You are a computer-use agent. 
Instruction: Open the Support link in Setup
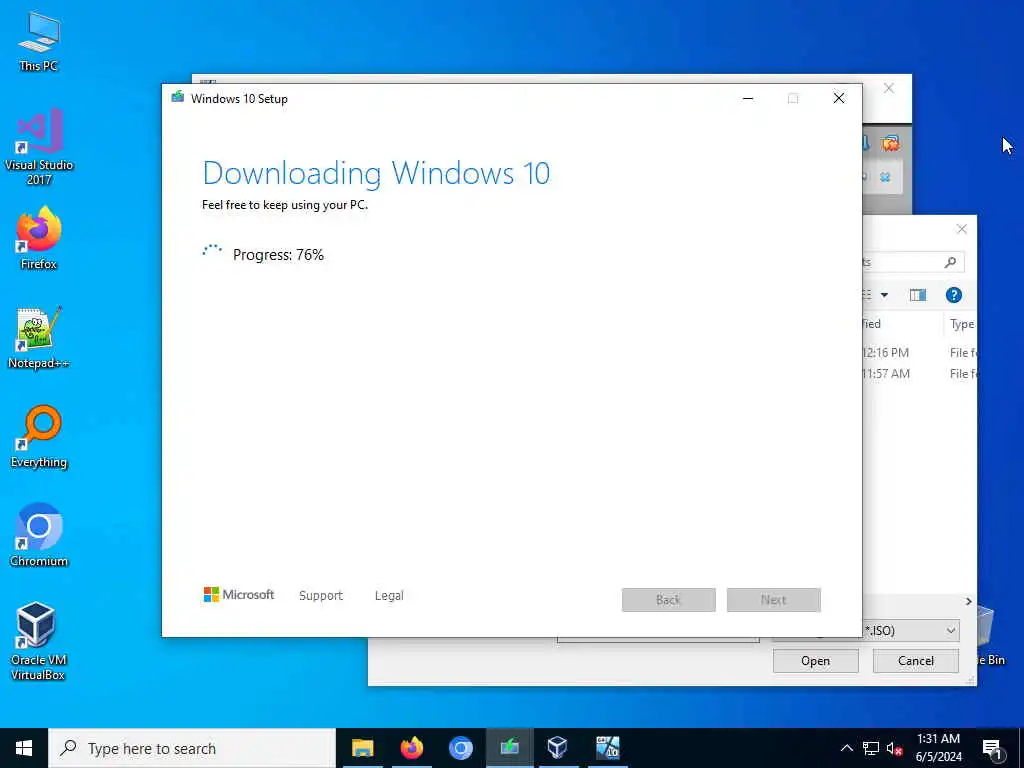321,596
